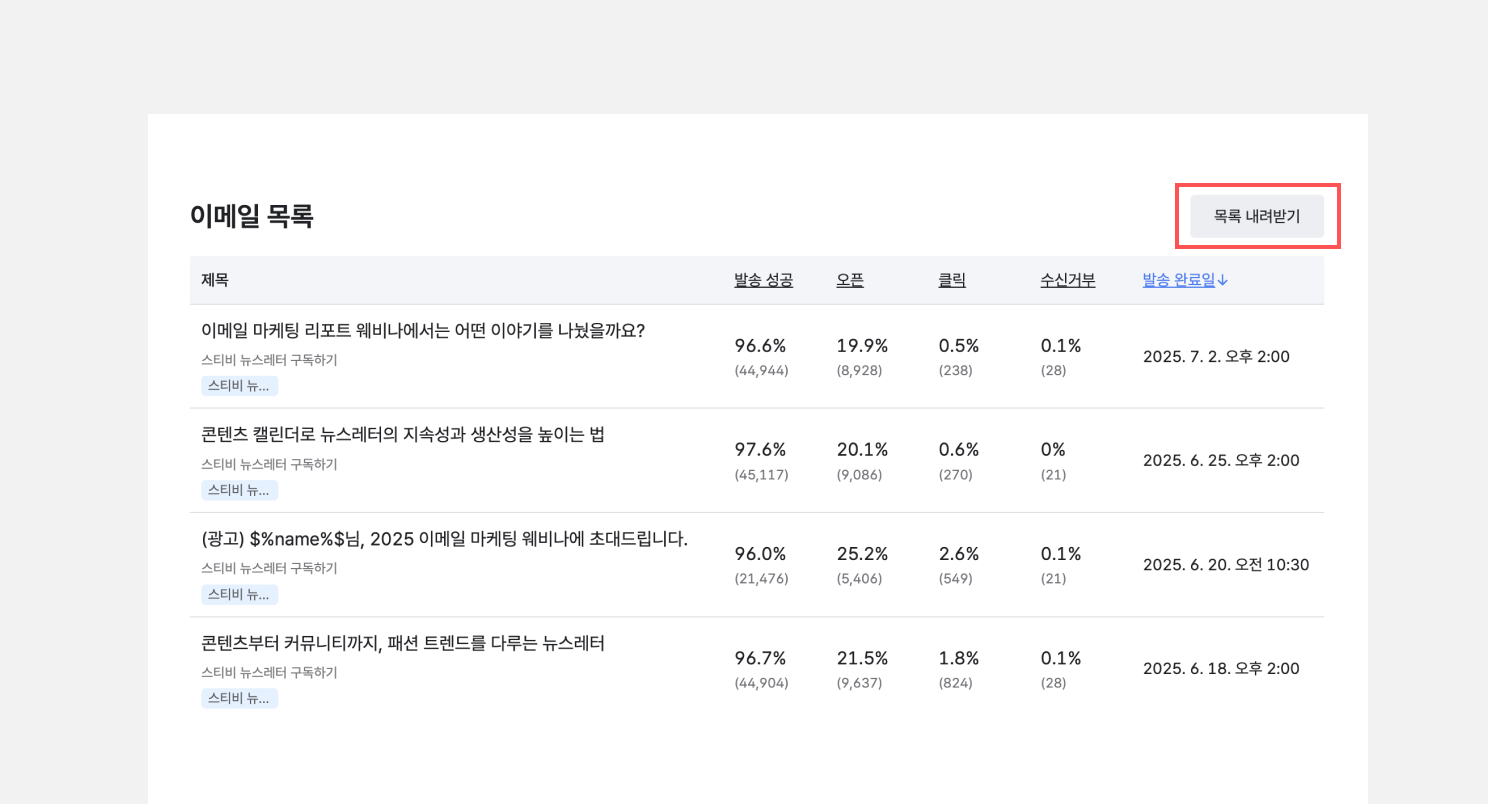Click 스티비 뉴... tag in third row
Image resolution: width=1488 pixels, height=804 pixels.
click(x=239, y=594)
